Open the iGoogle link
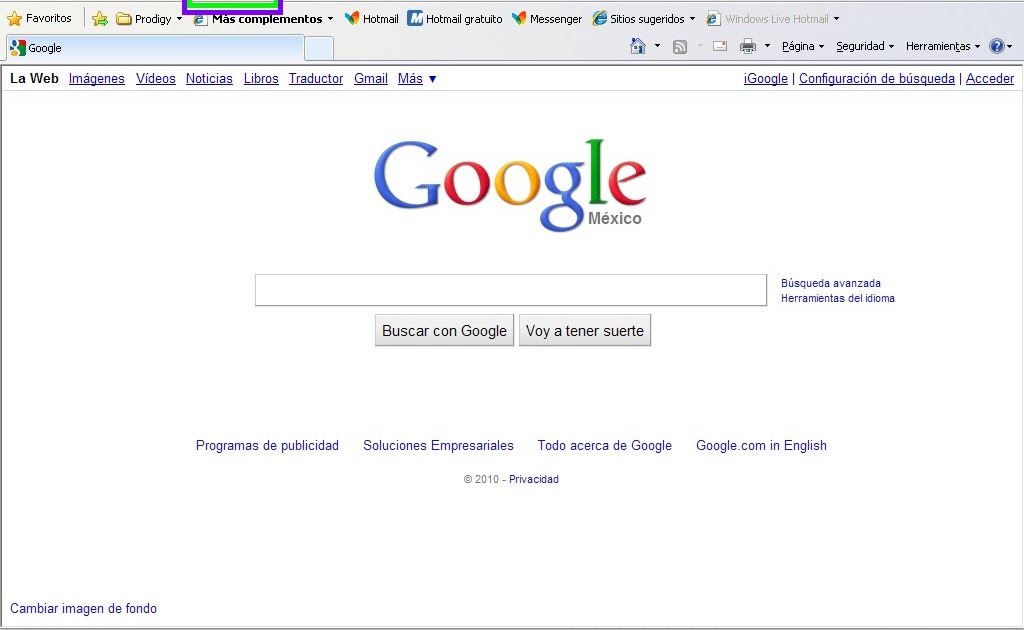Viewport: 1024px width, 630px height. [x=765, y=78]
